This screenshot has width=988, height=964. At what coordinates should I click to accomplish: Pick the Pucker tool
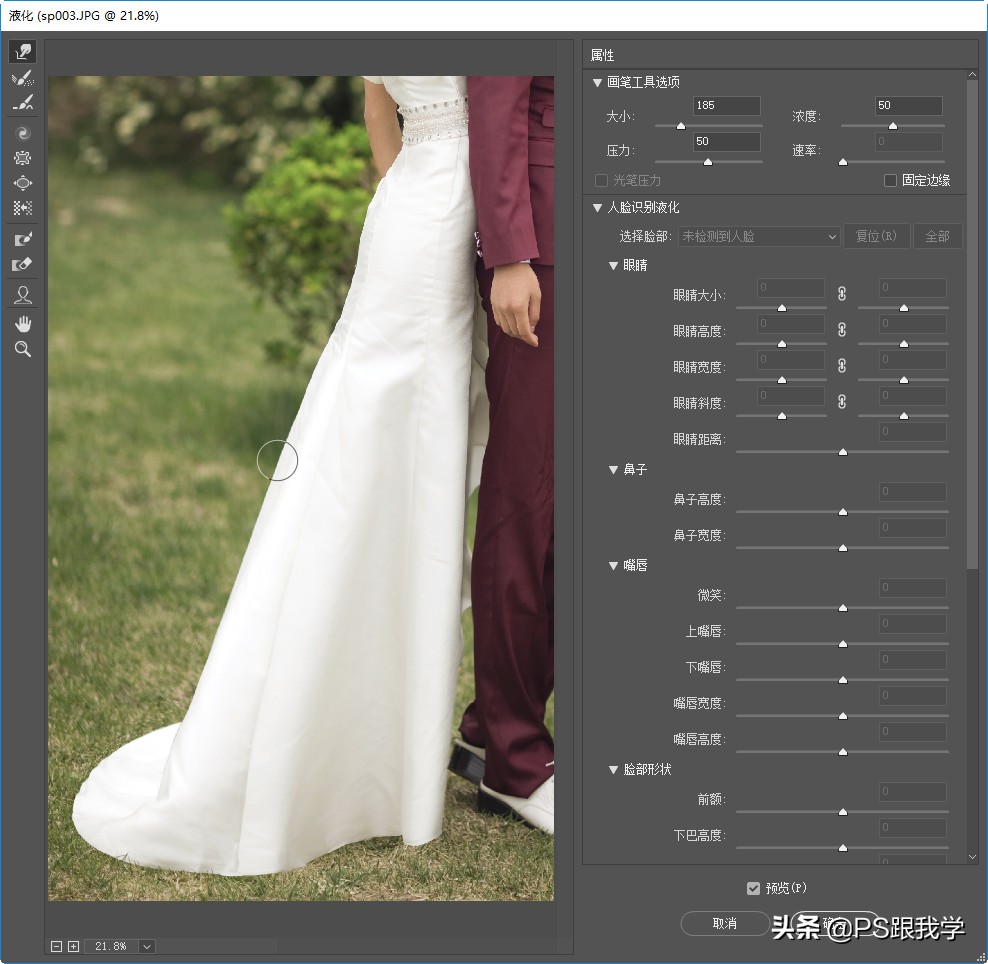[23, 158]
